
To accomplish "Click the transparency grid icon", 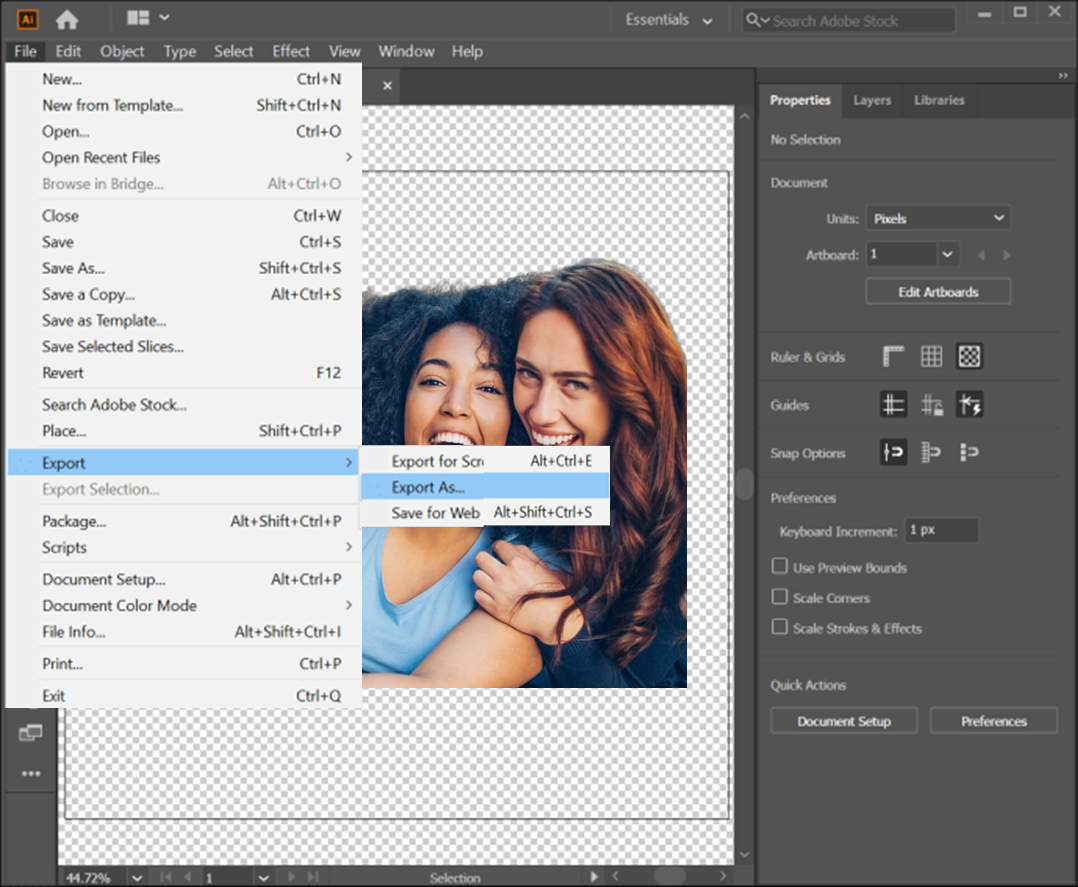I will tap(969, 356).
